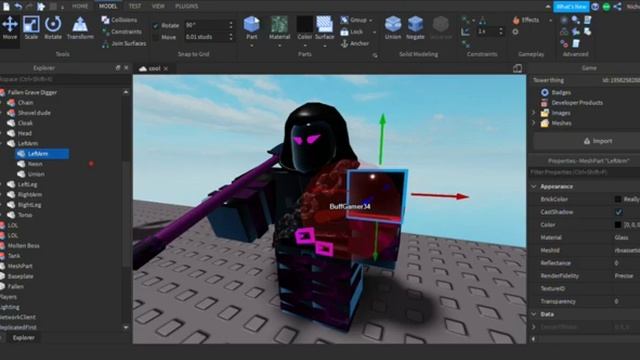Click Explorer scrollbar down arrow

tap(126, 327)
